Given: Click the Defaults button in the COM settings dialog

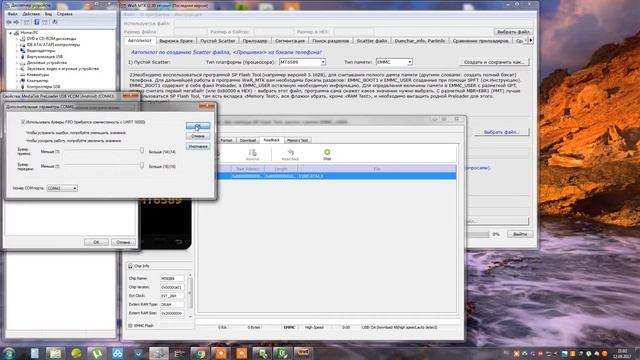Looking at the screenshot, I should point(198,146).
